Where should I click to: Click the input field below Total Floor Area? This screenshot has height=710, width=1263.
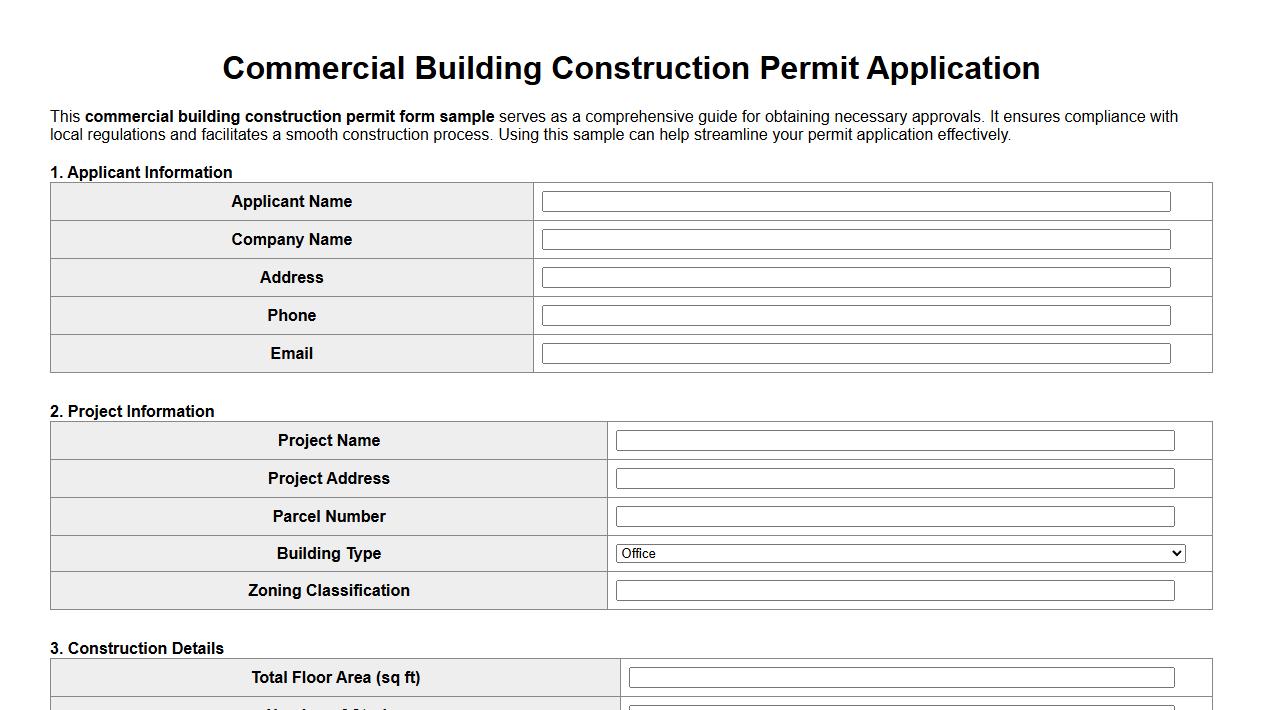tap(901, 707)
